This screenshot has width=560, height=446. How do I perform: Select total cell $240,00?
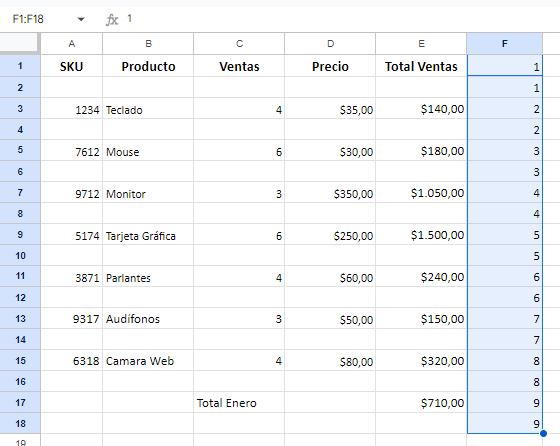click(x=421, y=277)
